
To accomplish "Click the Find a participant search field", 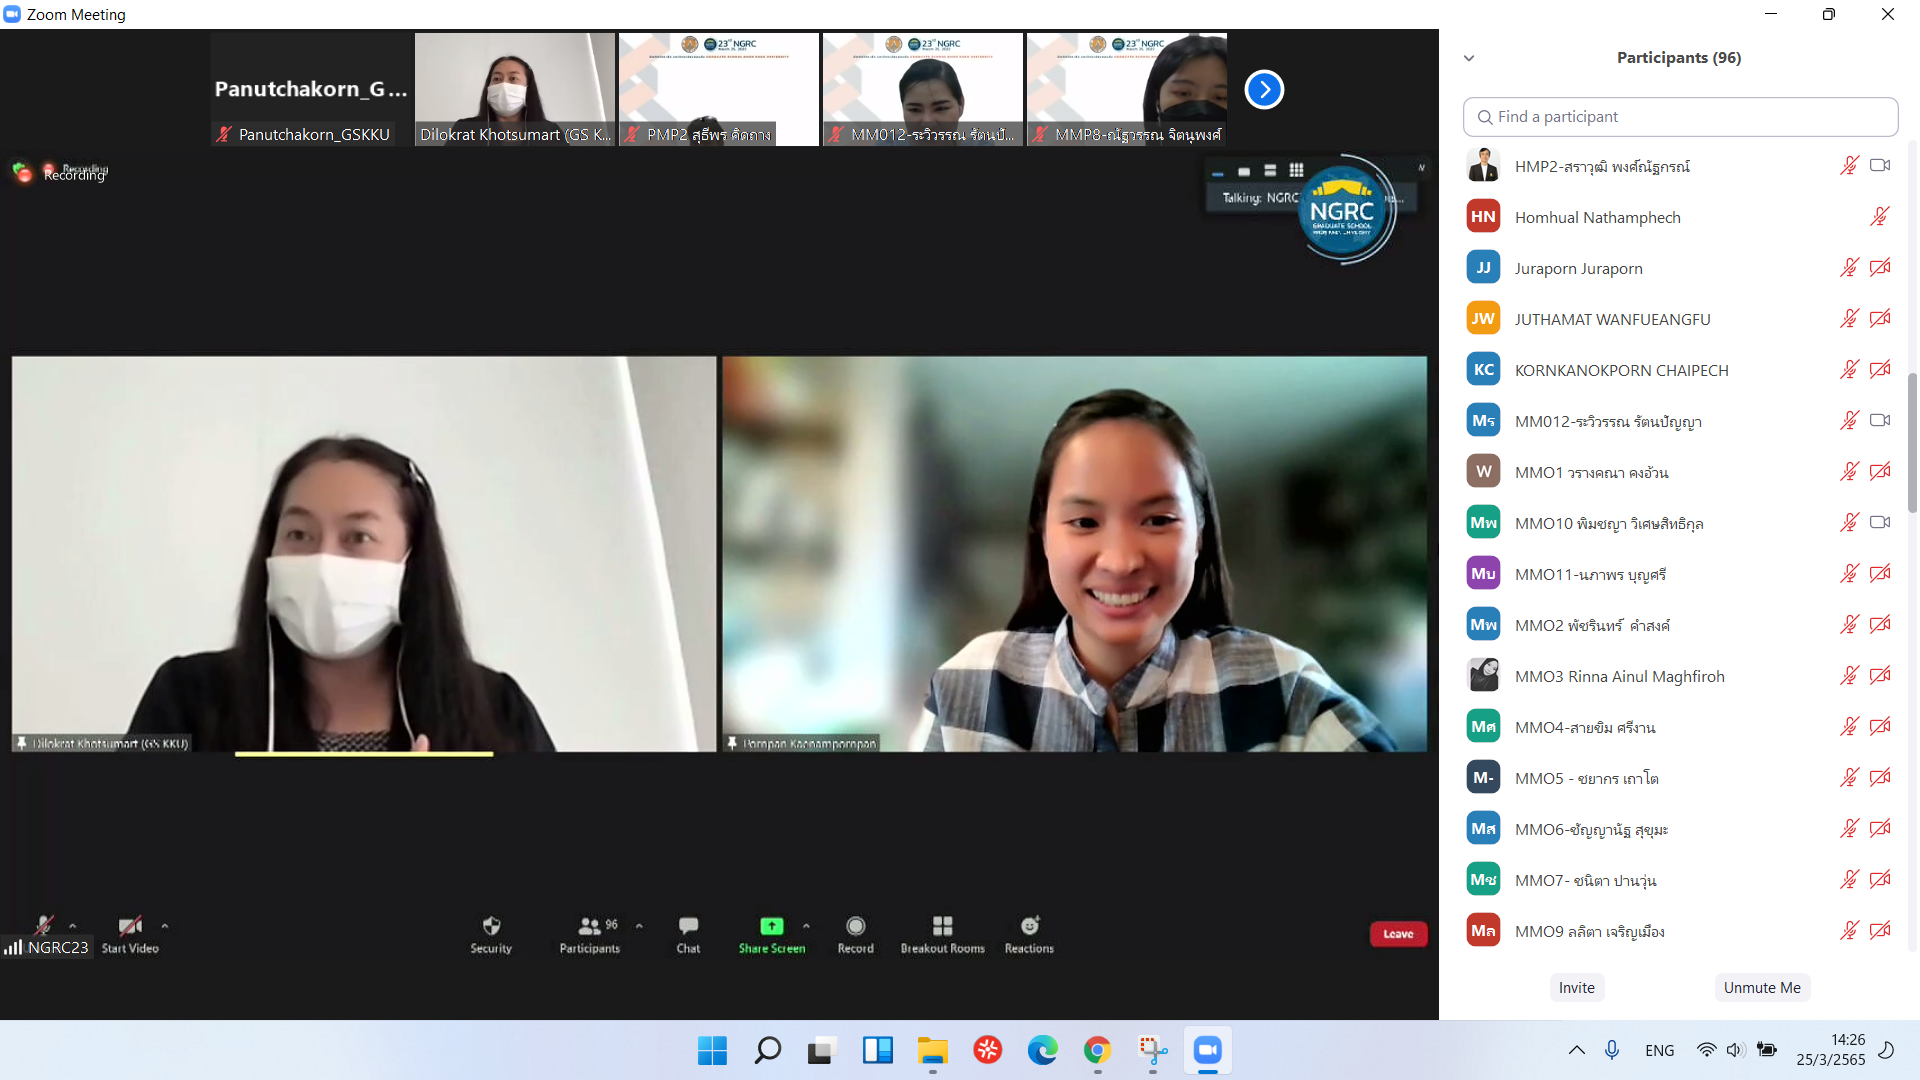I will [x=1680, y=117].
